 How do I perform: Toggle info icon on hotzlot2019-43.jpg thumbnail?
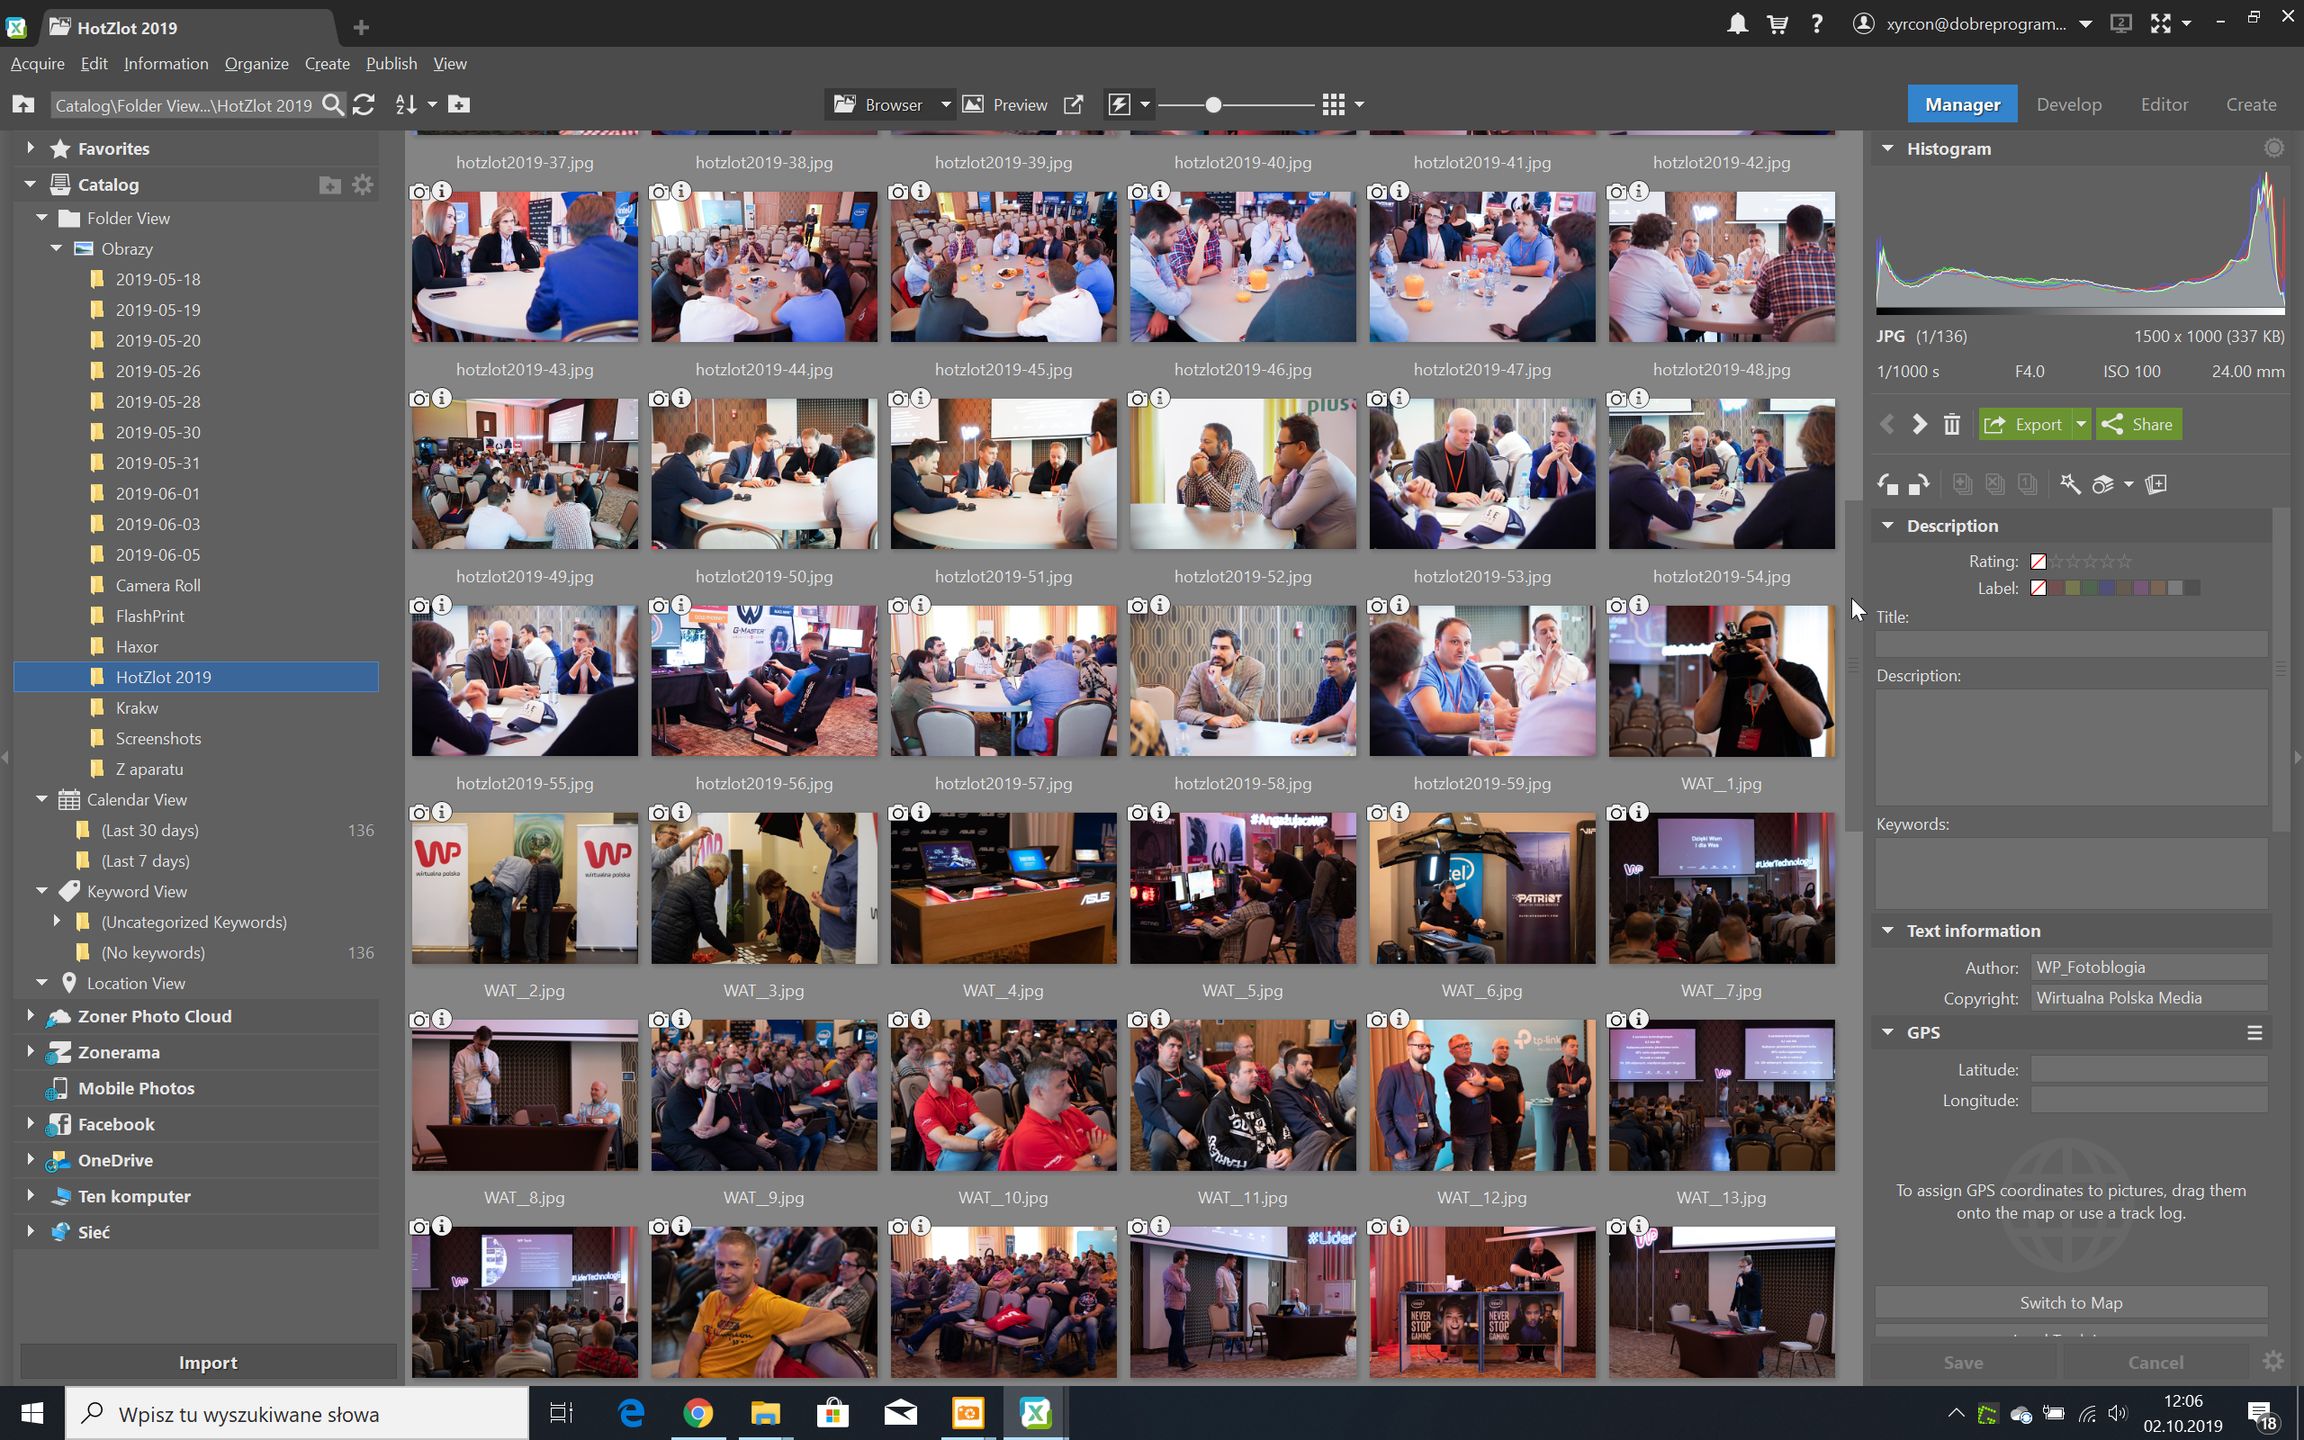pyautogui.click(x=442, y=191)
